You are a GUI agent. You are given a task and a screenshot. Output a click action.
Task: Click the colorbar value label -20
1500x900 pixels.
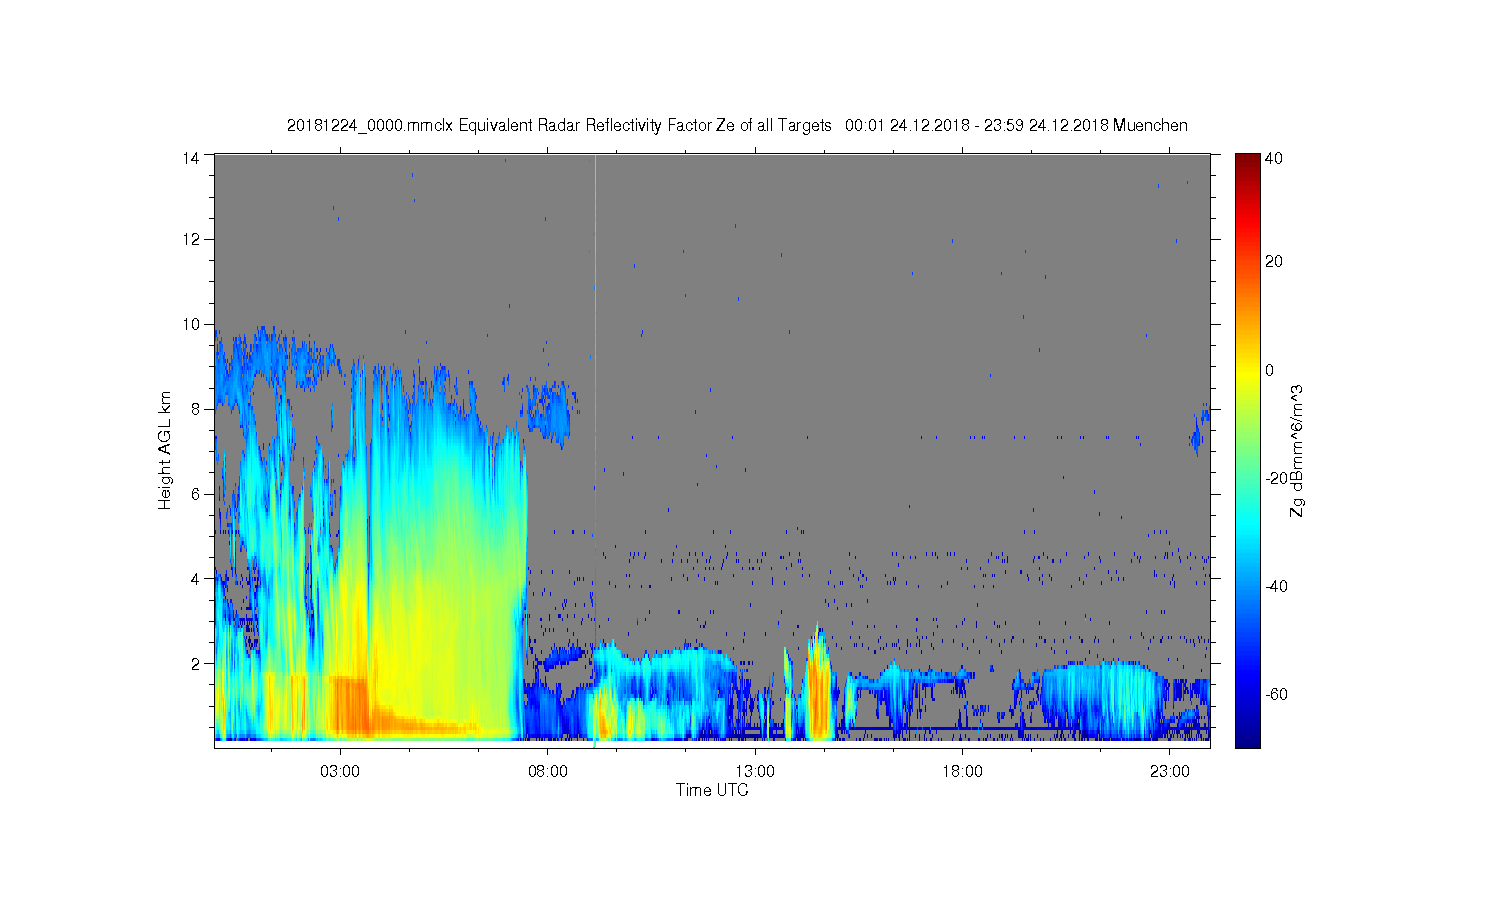click(1276, 478)
